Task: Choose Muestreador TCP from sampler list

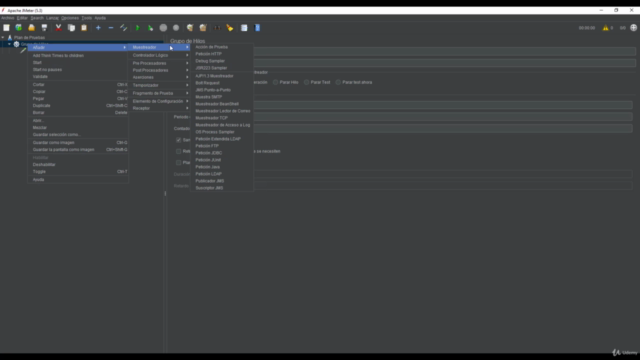Action: coord(222,118)
